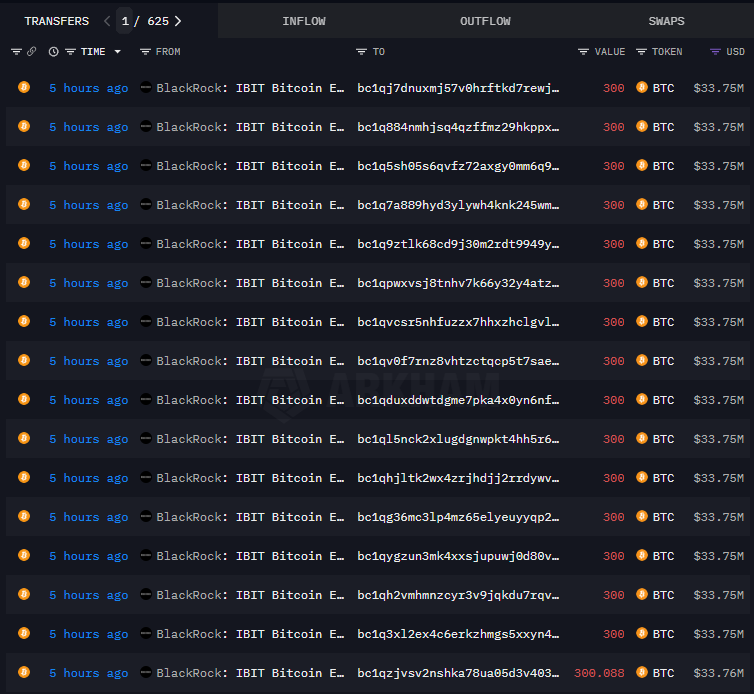
Task: Click the chain link icon in header
Action: click(32, 51)
